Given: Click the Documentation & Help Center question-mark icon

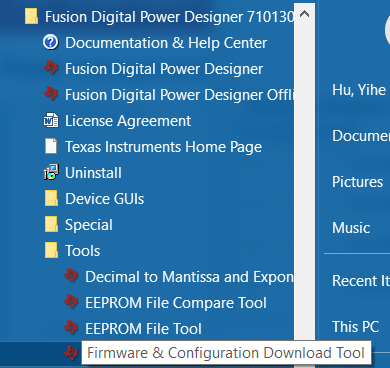Looking at the screenshot, I should click(51, 42).
